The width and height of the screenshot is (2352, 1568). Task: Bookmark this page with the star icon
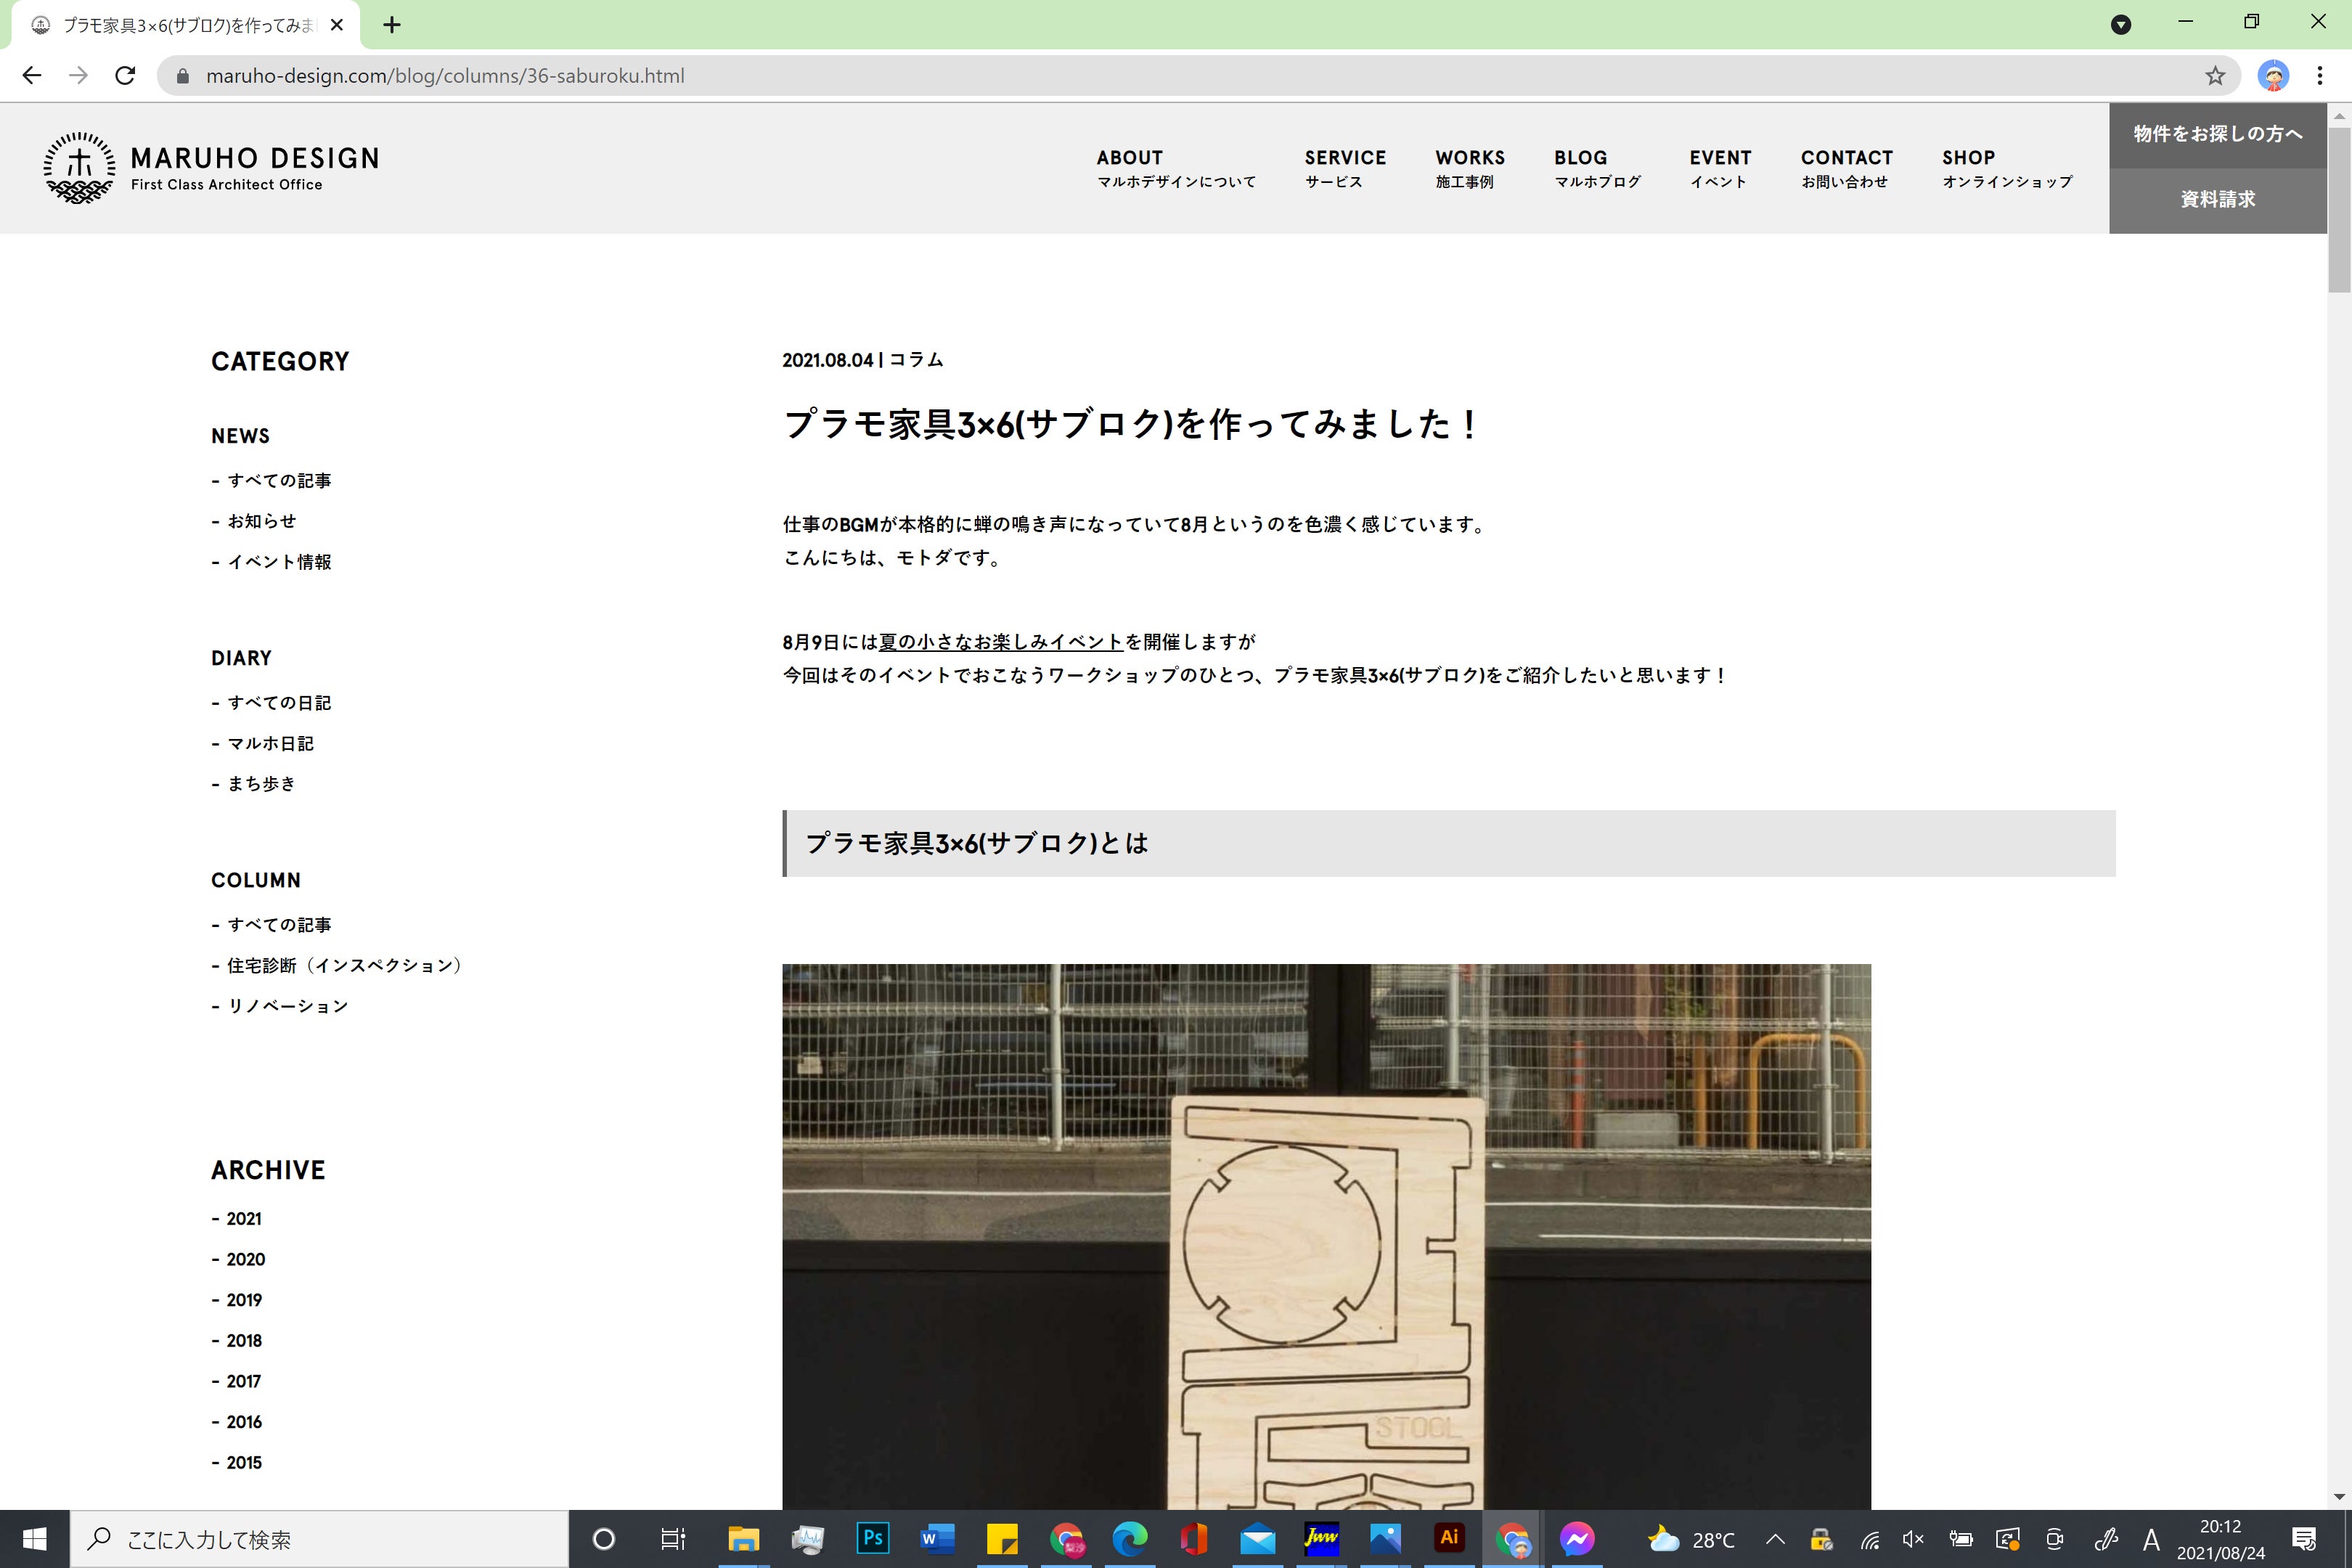pyautogui.click(x=2215, y=76)
